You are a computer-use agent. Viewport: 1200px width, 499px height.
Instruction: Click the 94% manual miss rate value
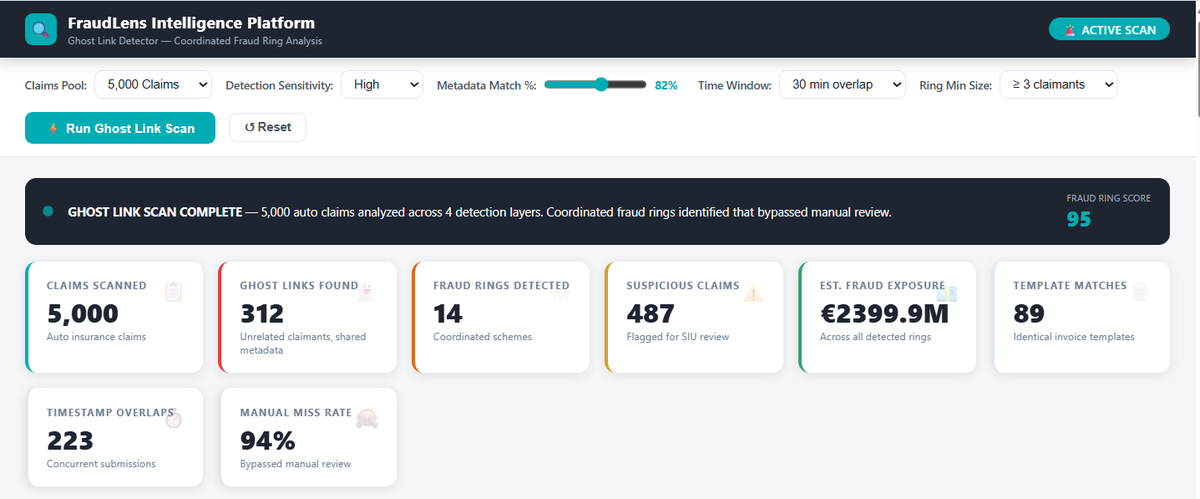(268, 441)
